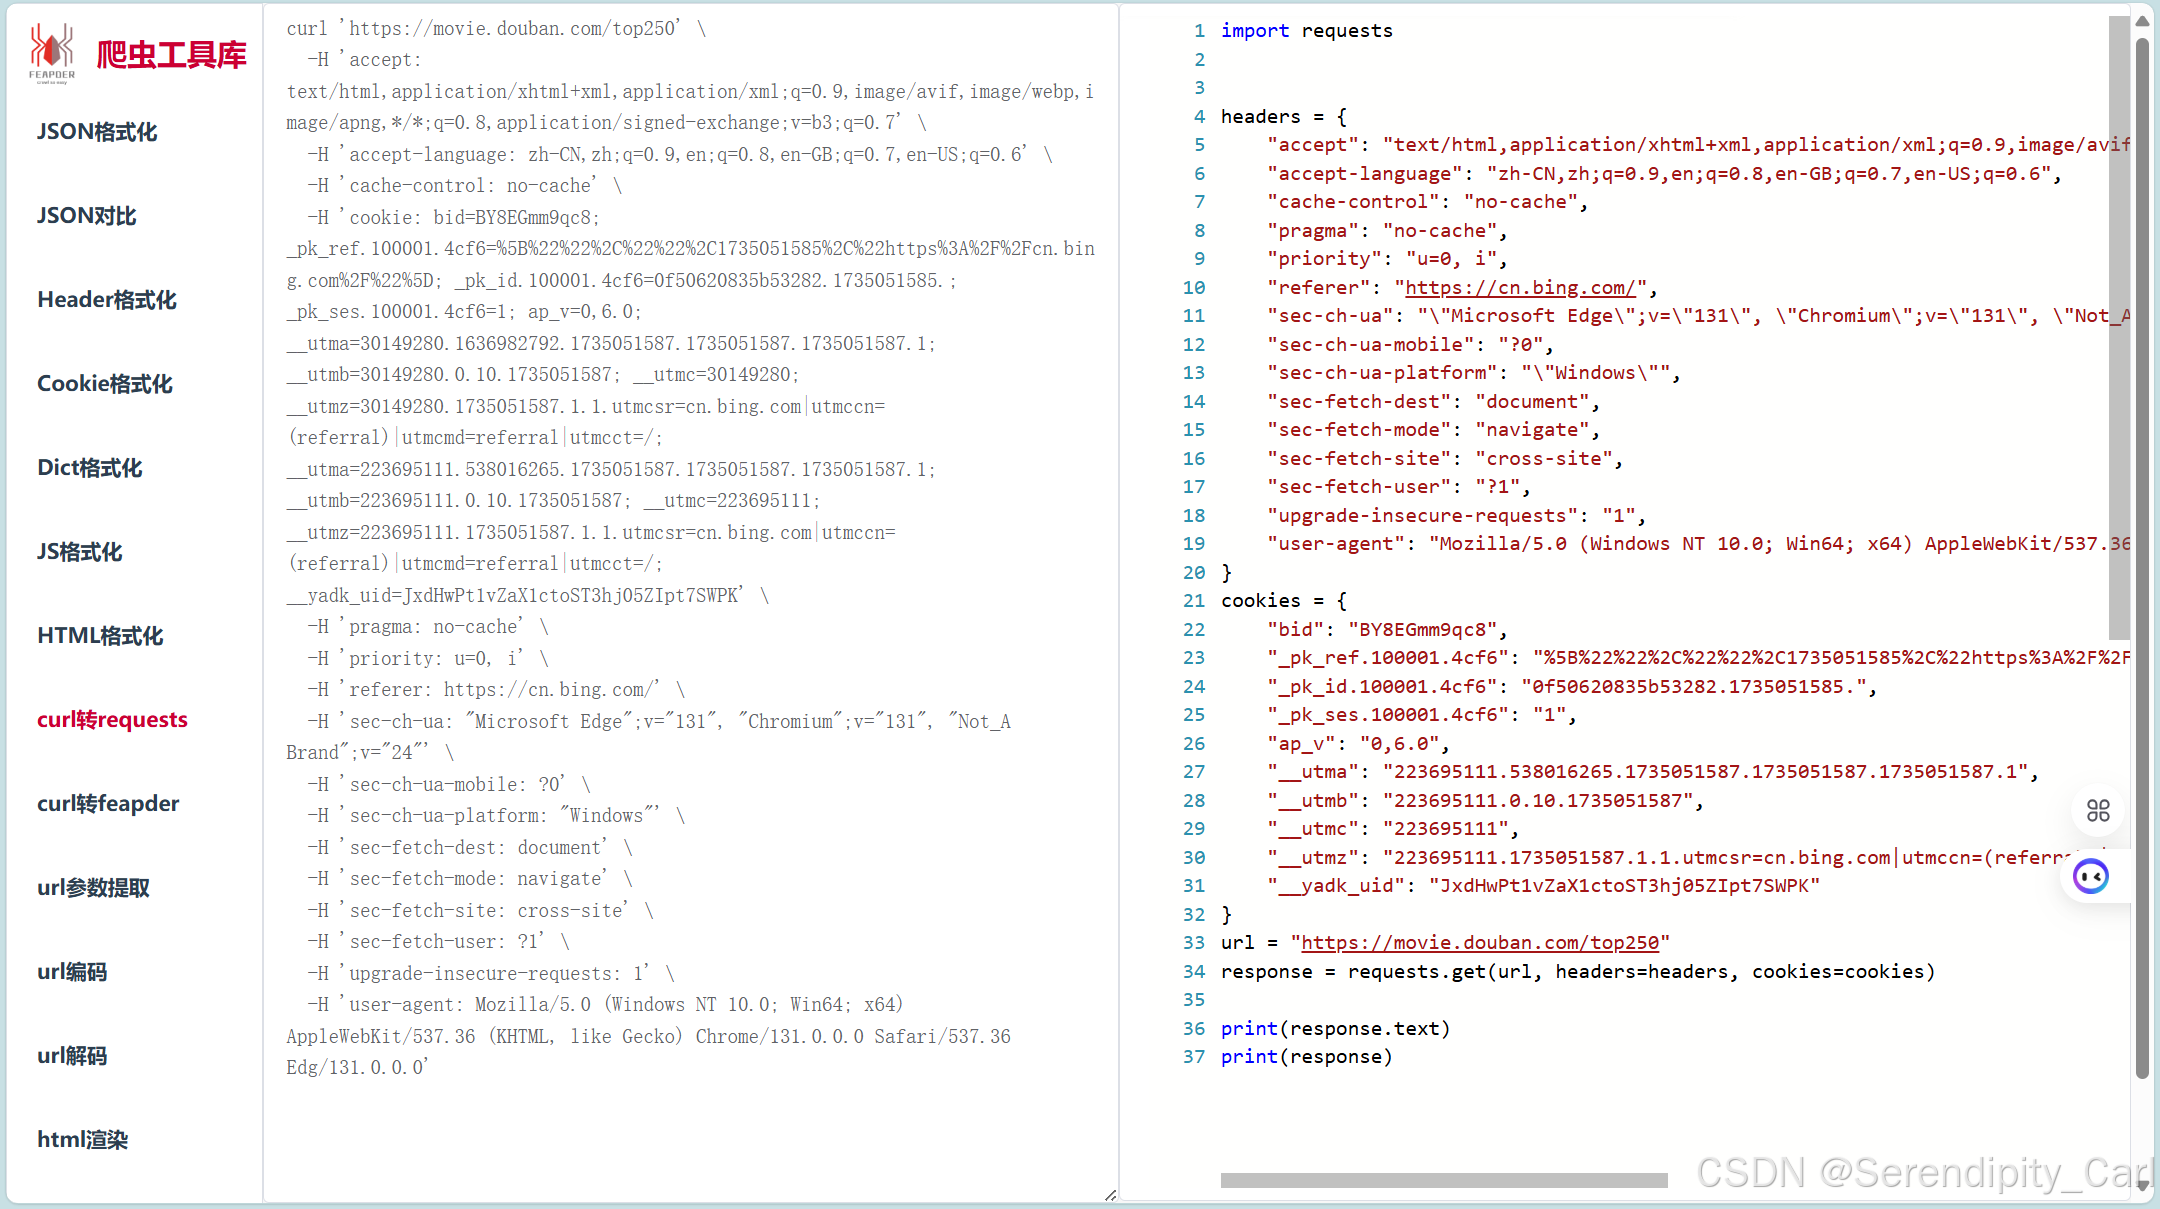The height and width of the screenshot is (1209, 2160).
Task: Click the vertical scrollbar down arrow
Action: pyautogui.click(x=2142, y=1185)
